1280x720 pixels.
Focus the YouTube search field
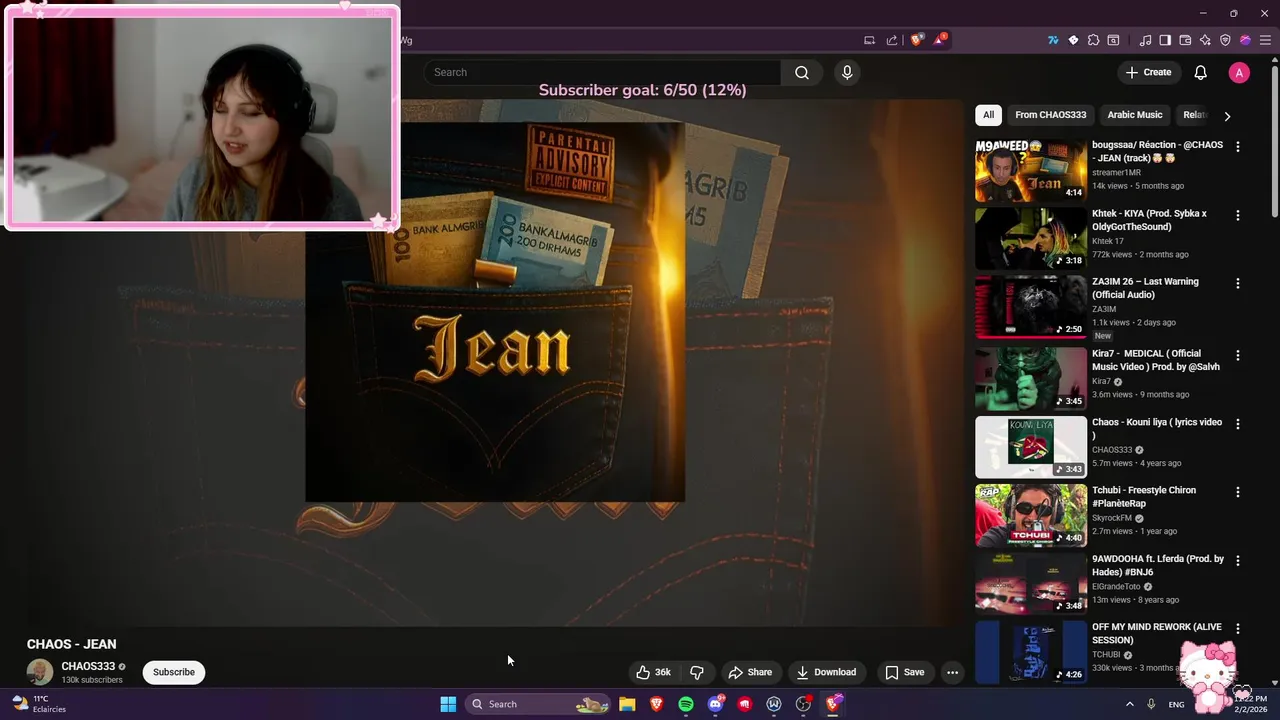[x=602, y=72]
